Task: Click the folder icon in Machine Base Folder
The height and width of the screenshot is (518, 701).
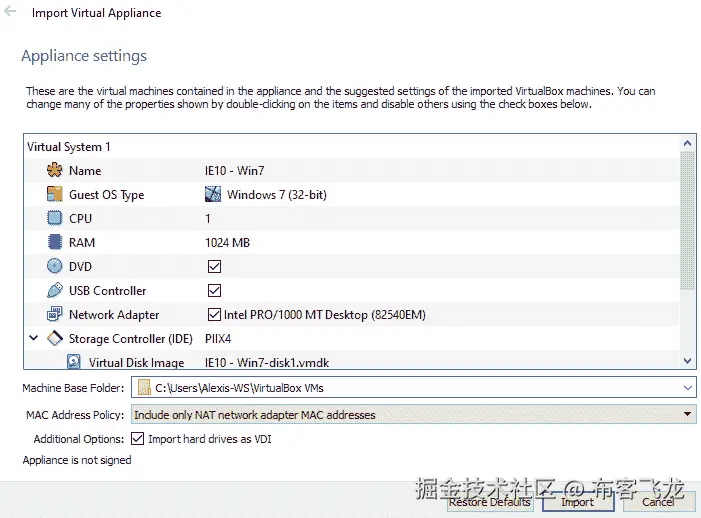Action: 144,387
